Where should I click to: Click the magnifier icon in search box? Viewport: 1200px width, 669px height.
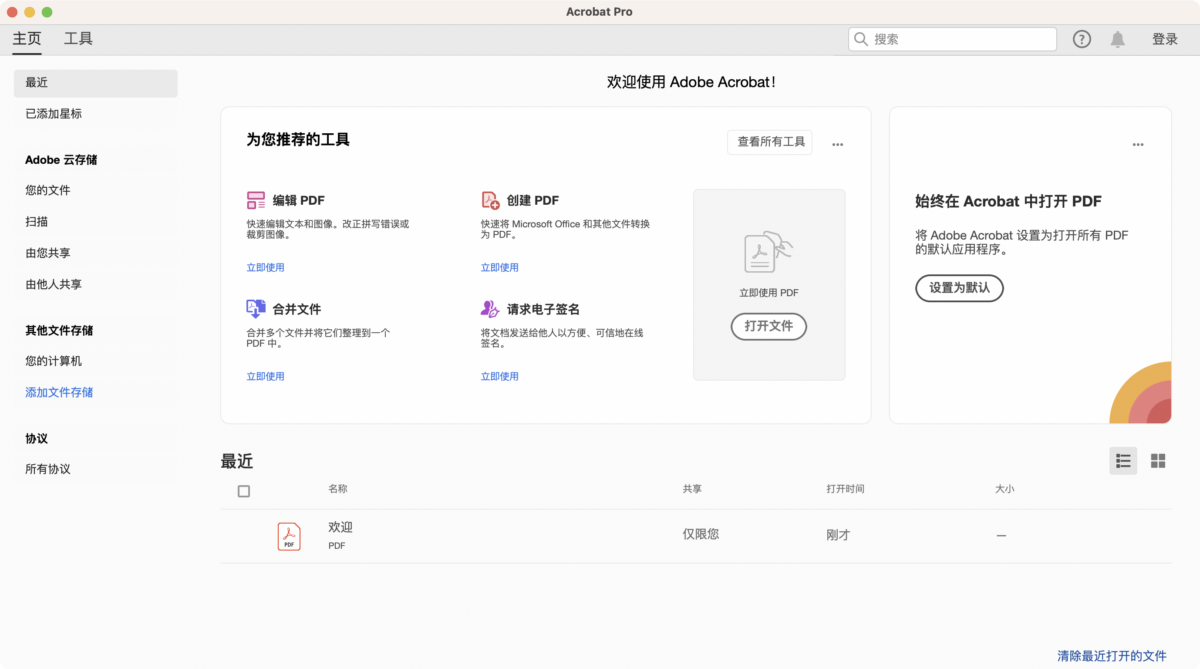[x=862, y=39]
